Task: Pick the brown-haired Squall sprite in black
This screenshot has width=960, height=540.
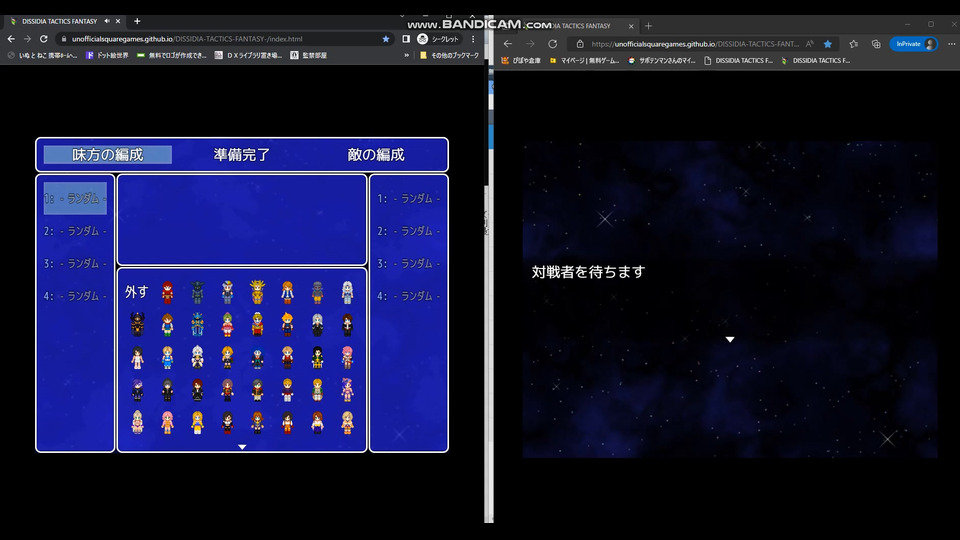Action: (347, 325)
